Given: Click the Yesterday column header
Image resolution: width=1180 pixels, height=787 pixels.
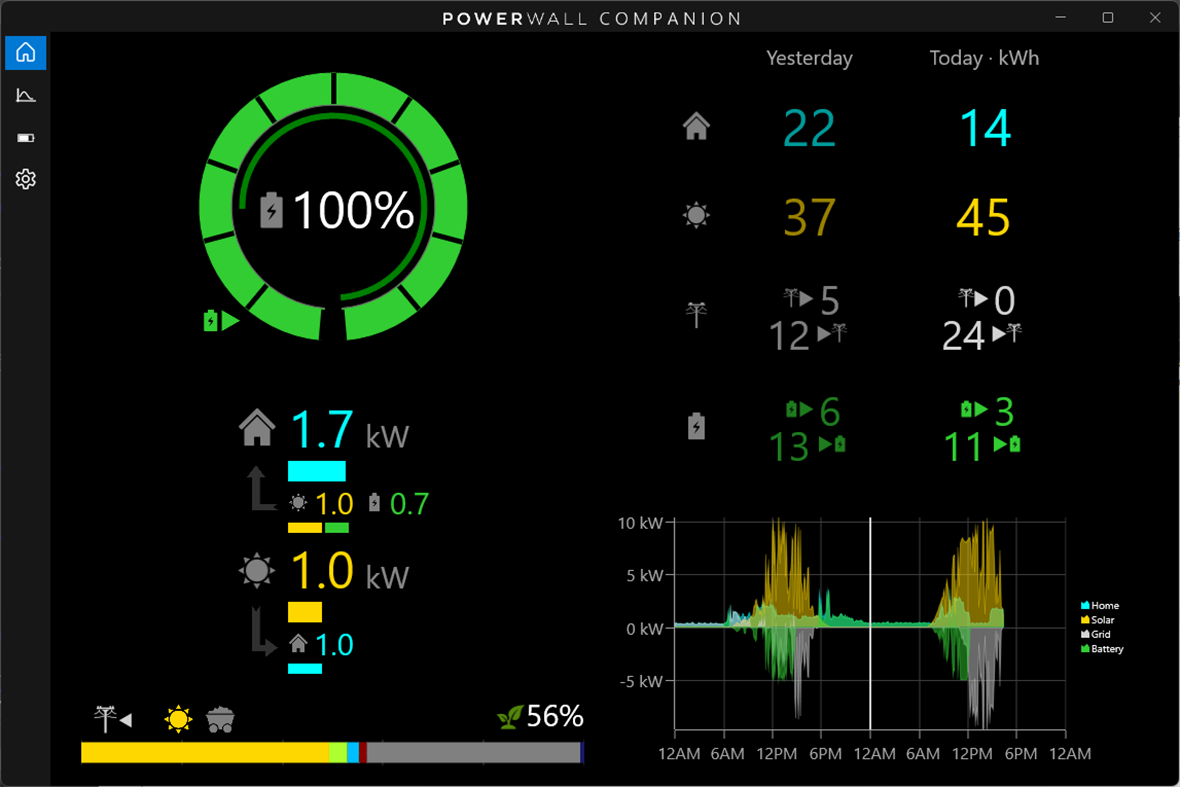Looking at the screenshot, I should (809, 58).
